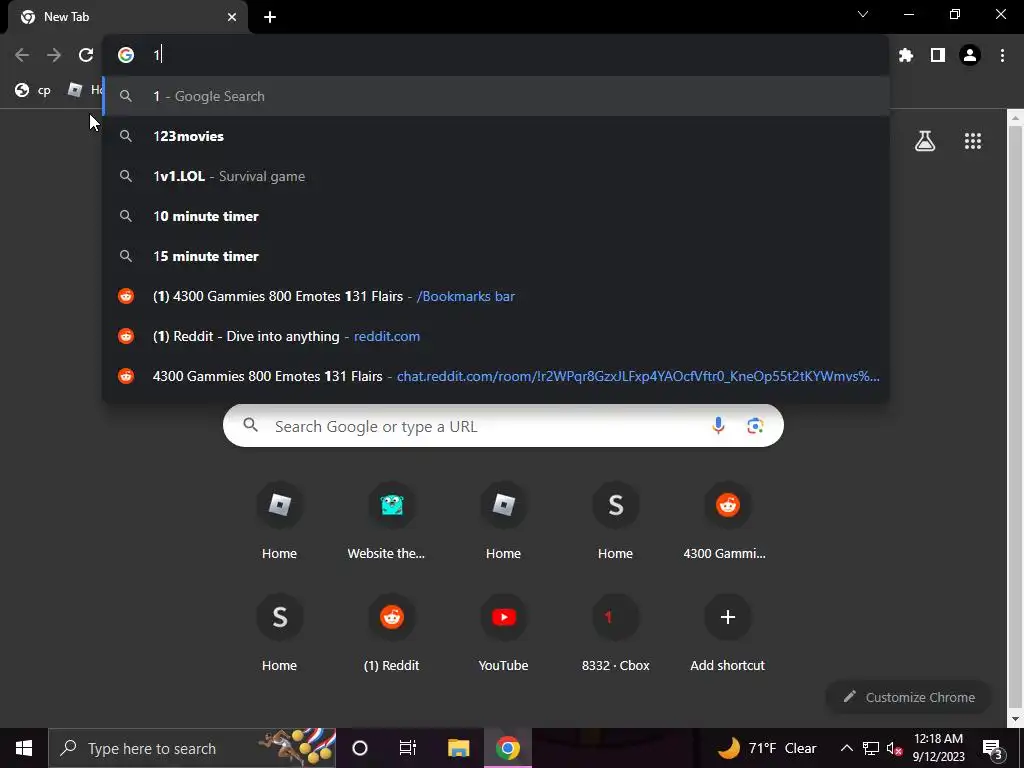Open the Extensions puzzle icon
The height and width of the screenshot is (768, 1024).
906,55
